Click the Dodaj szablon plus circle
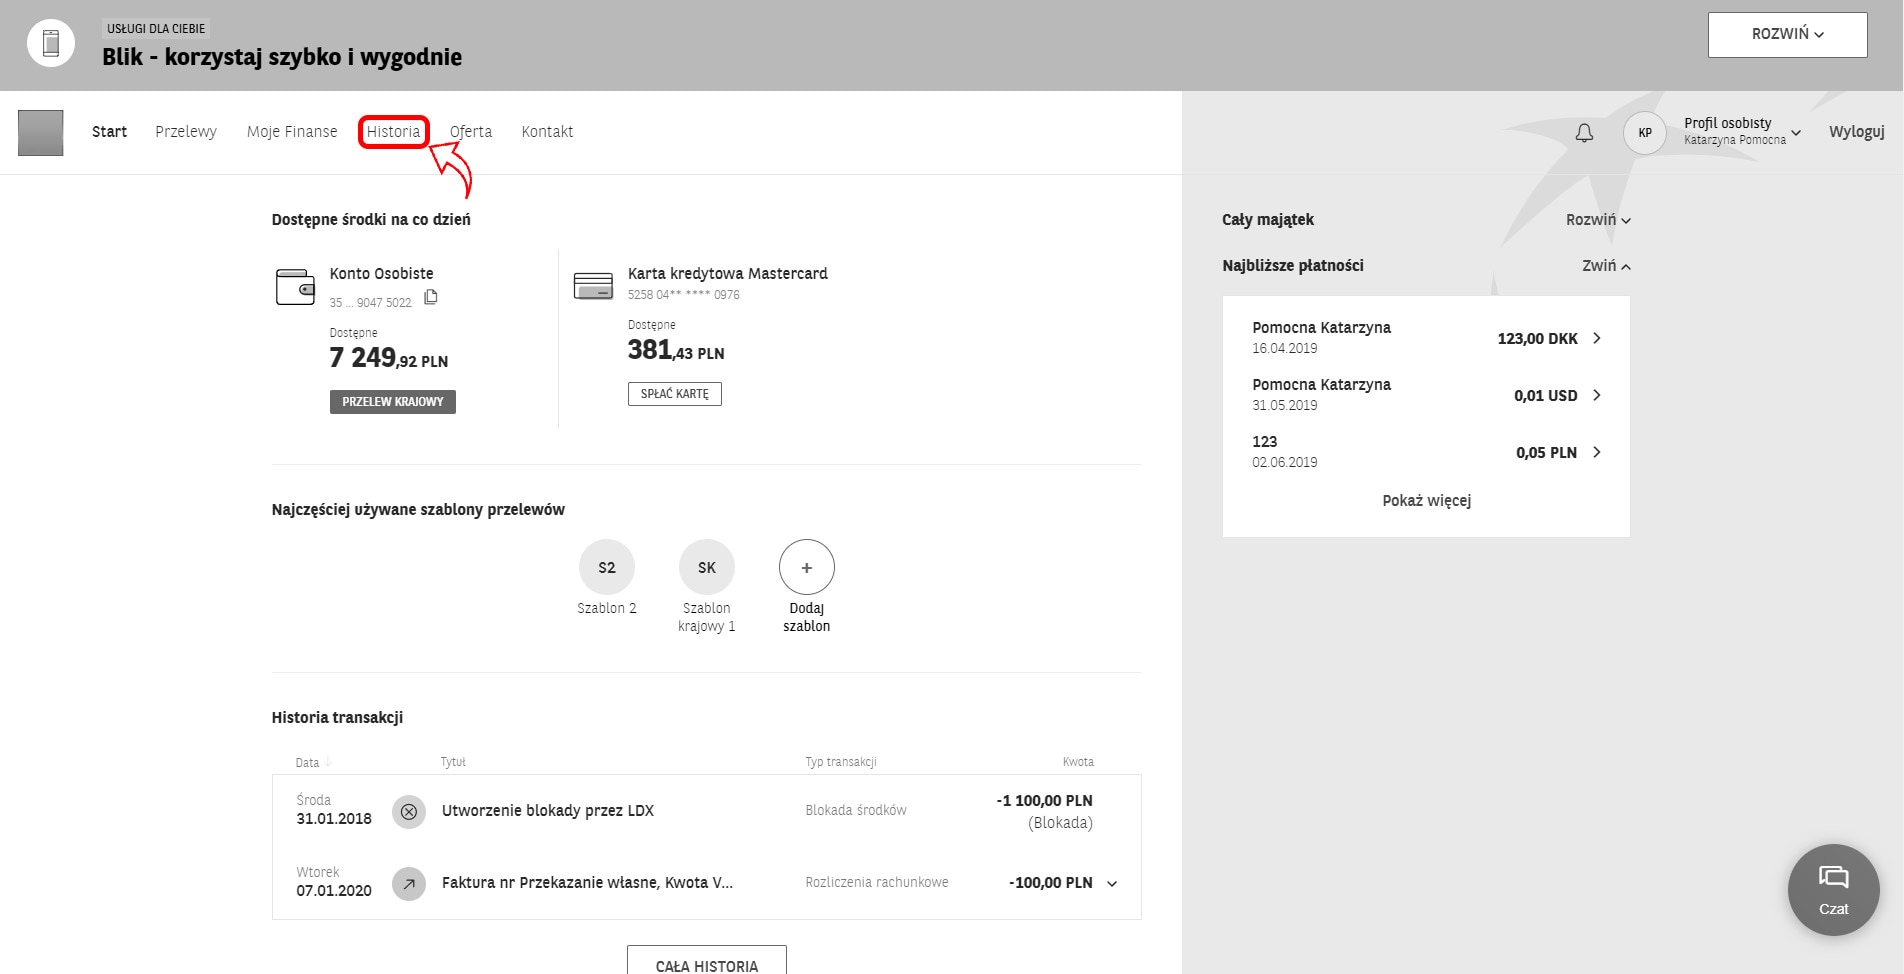Screen dimensions: 1904x974 (806, 567)
